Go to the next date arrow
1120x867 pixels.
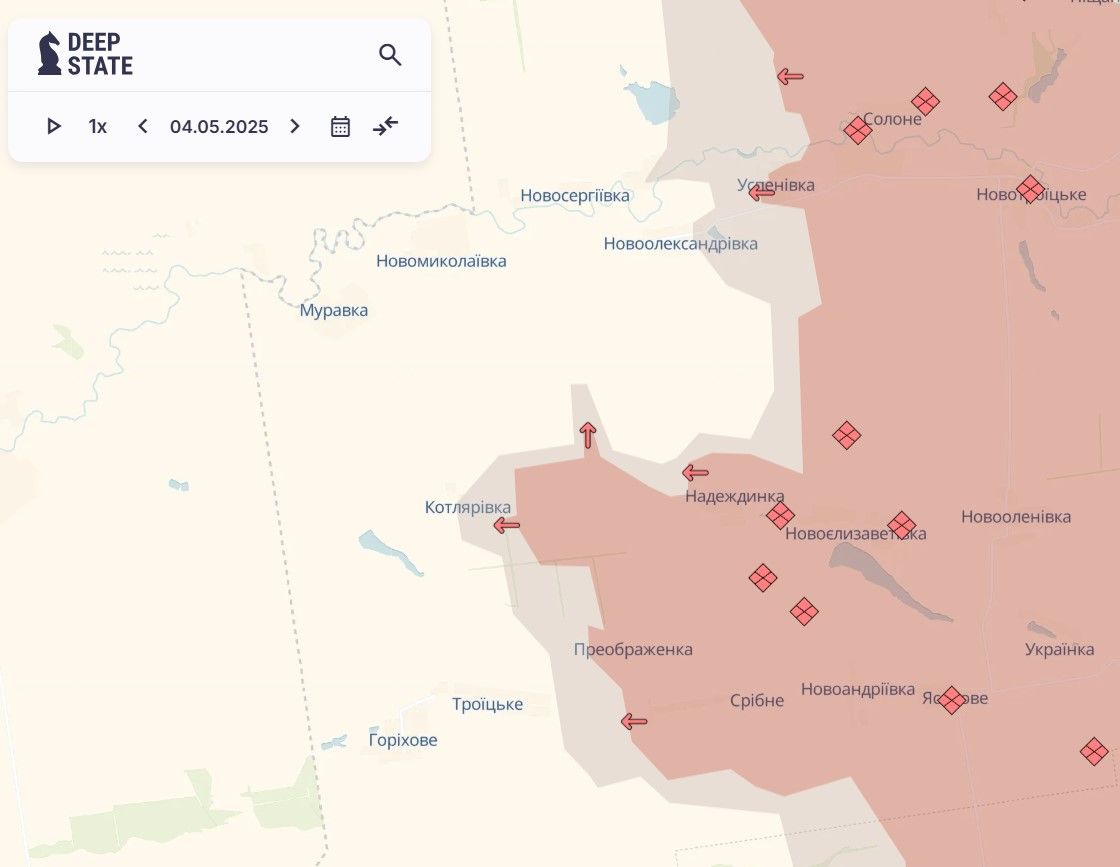tap(295, 126)
